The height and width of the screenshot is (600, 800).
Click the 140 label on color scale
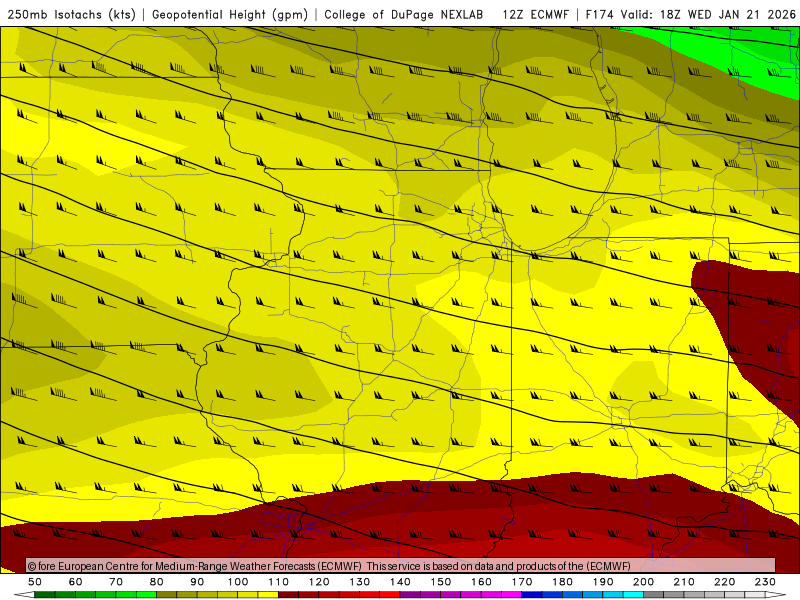point(400,582)
